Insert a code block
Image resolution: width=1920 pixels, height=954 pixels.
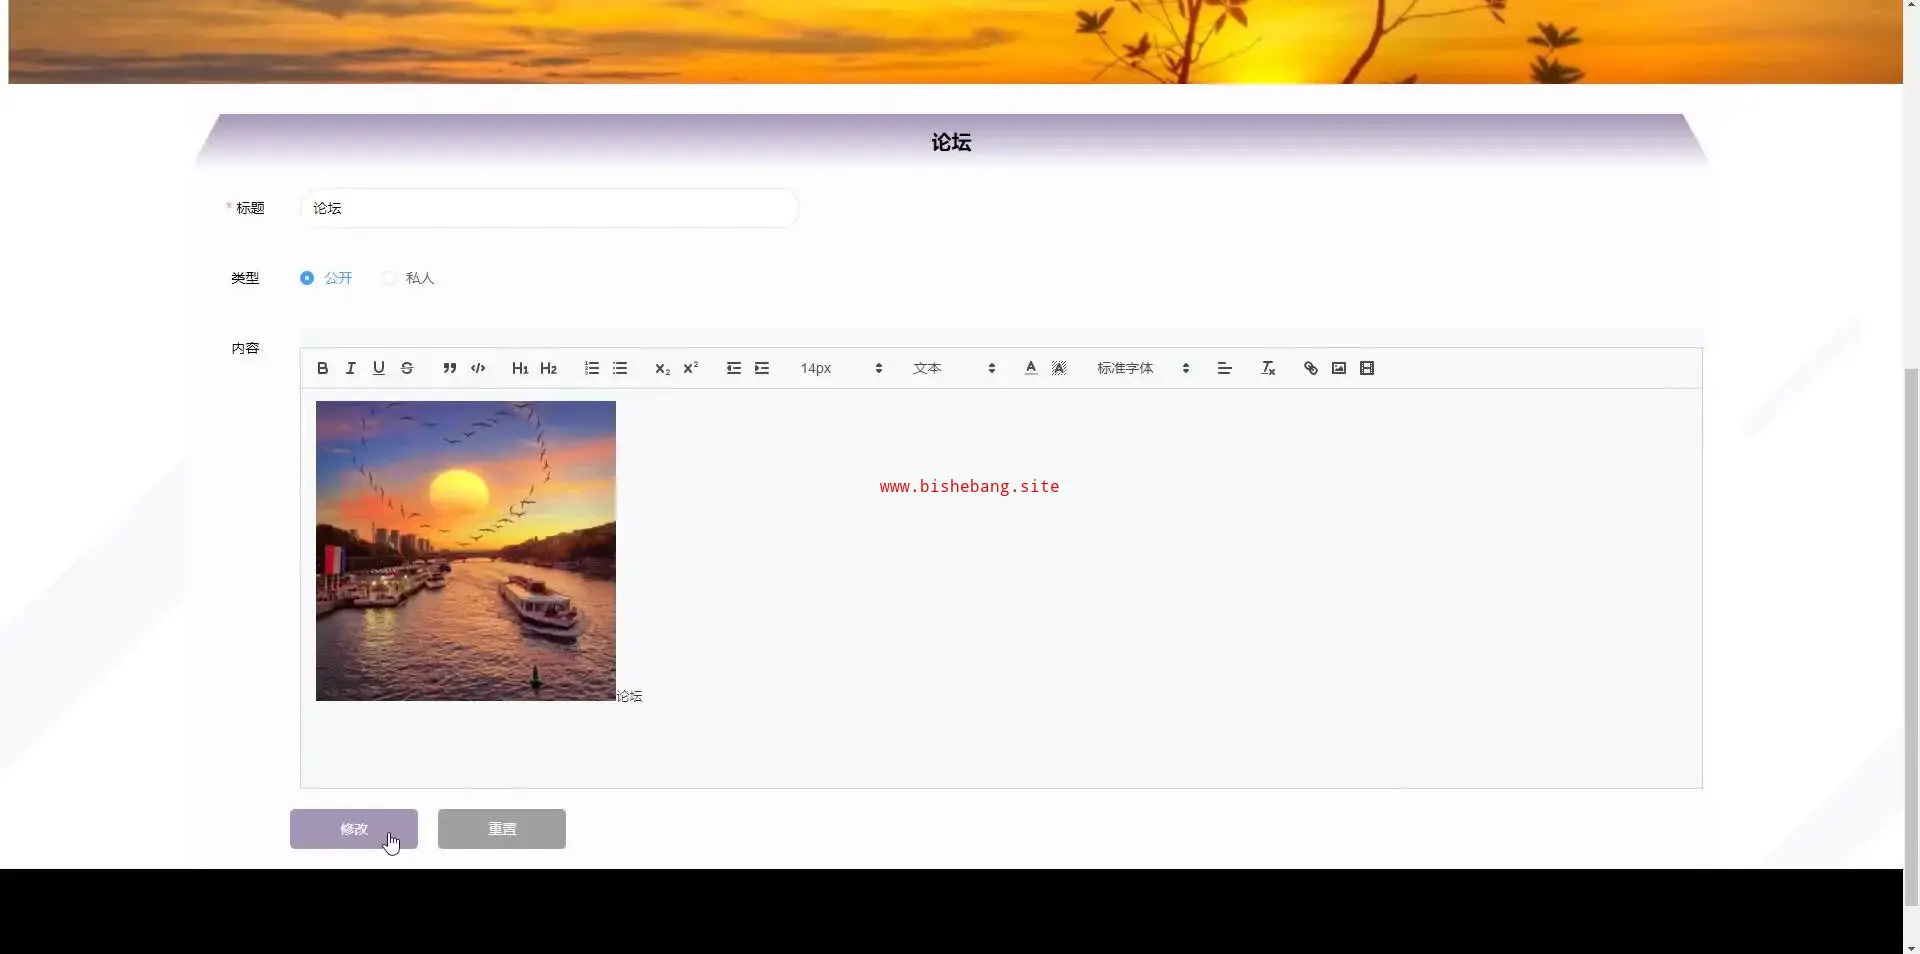pyautogui.click(x=478, y=368)
